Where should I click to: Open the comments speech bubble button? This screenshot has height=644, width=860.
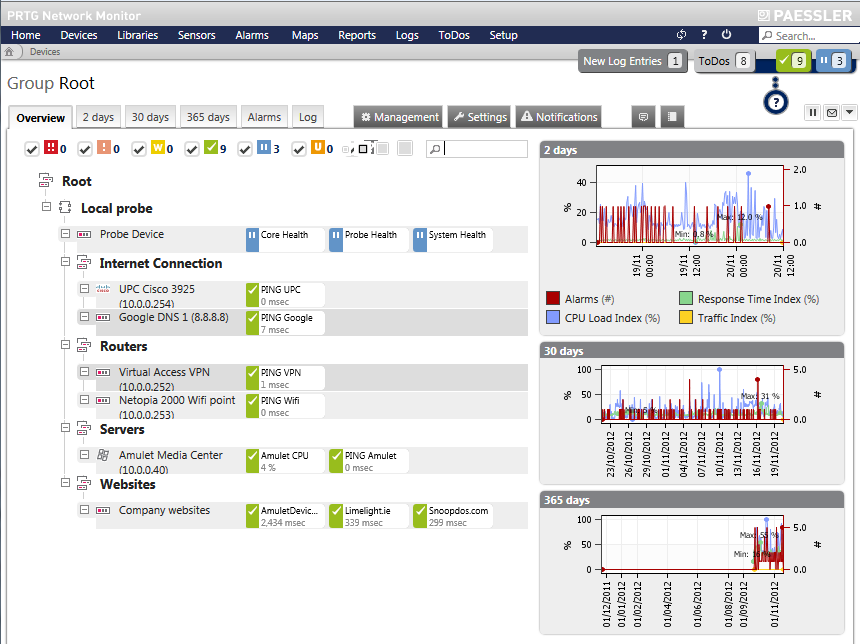click(x=643, y=117)
